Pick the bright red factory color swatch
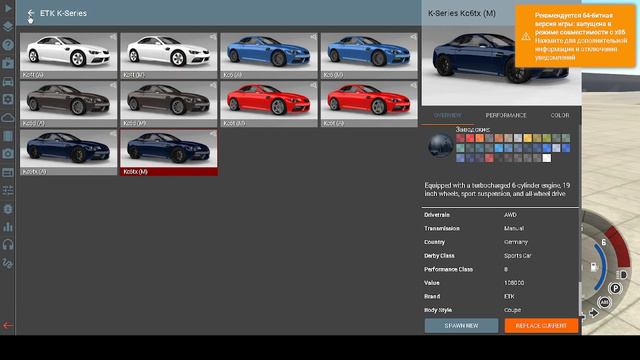Viewport: 640px width, 360px height. click(x=470, y=138)
